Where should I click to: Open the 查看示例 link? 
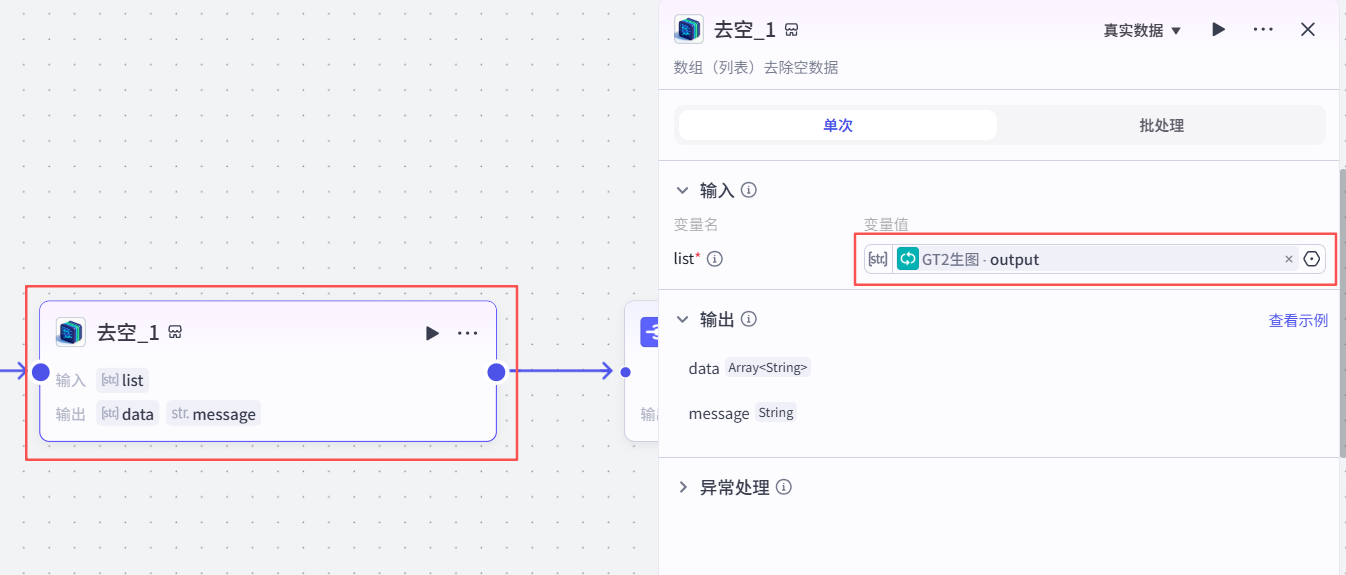(1298, 320)
